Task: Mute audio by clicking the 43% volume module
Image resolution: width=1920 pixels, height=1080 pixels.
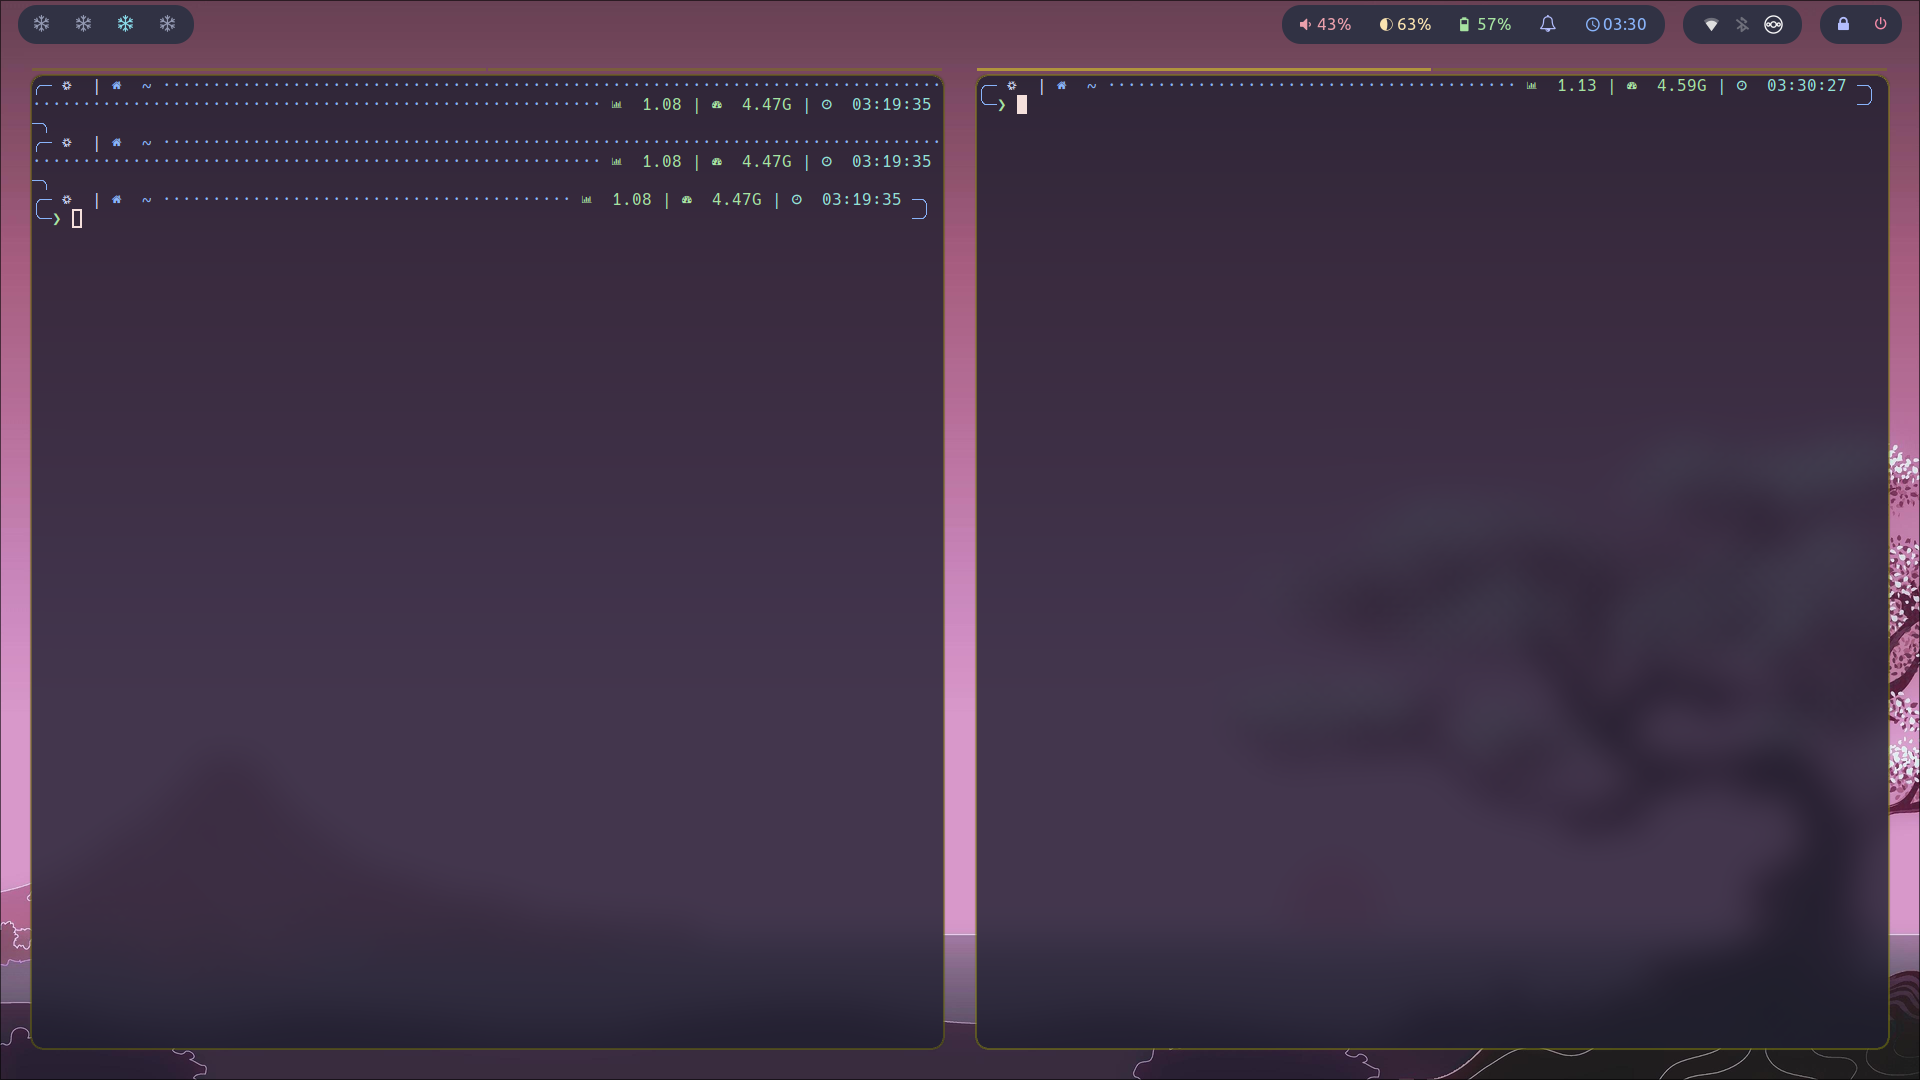Action: click(x=1322, y=23)
